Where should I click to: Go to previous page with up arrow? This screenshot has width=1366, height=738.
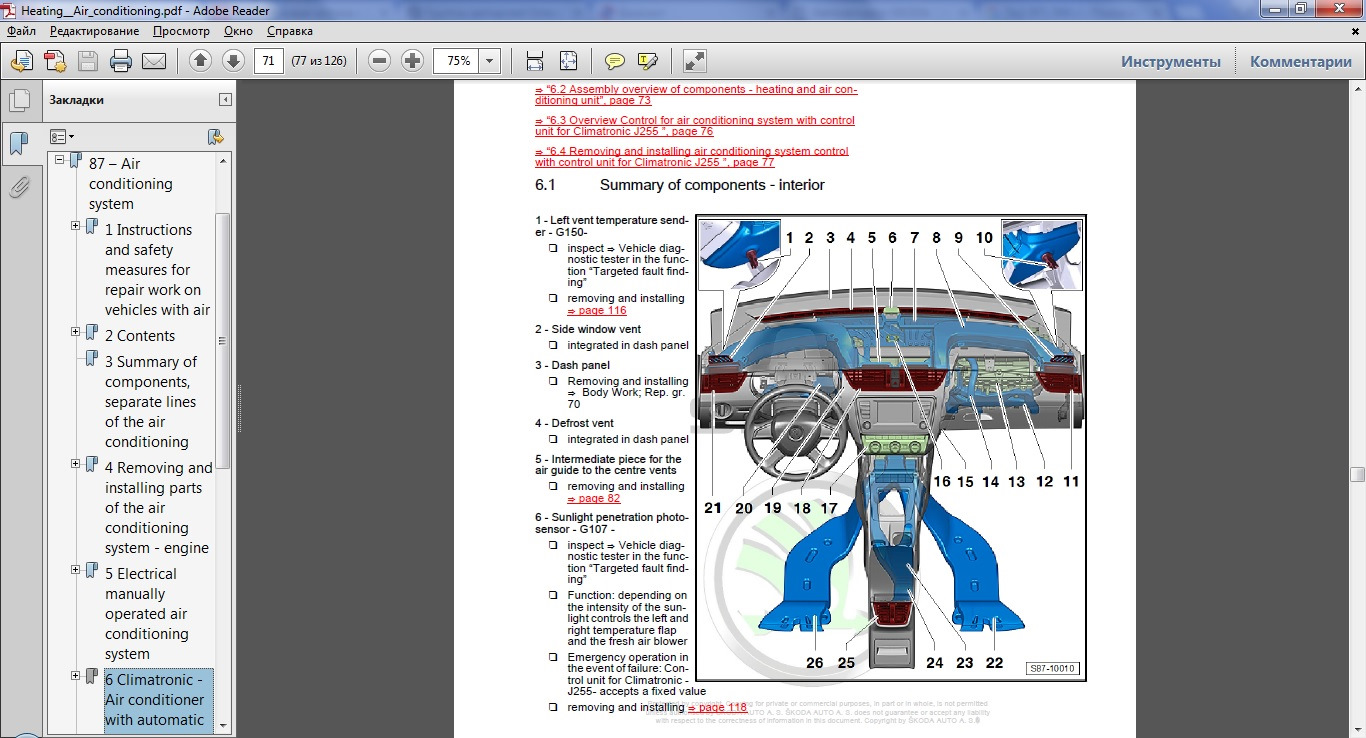pos(200,61)
